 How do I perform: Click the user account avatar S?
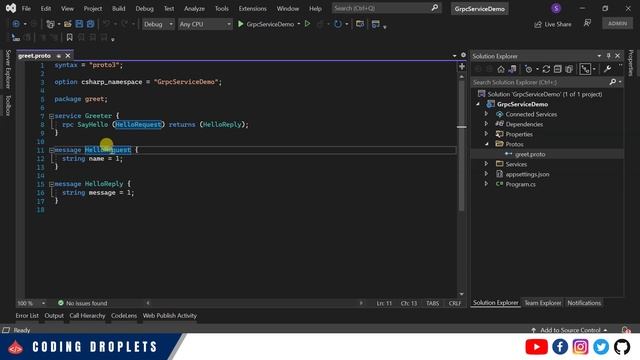coord(556,8)
